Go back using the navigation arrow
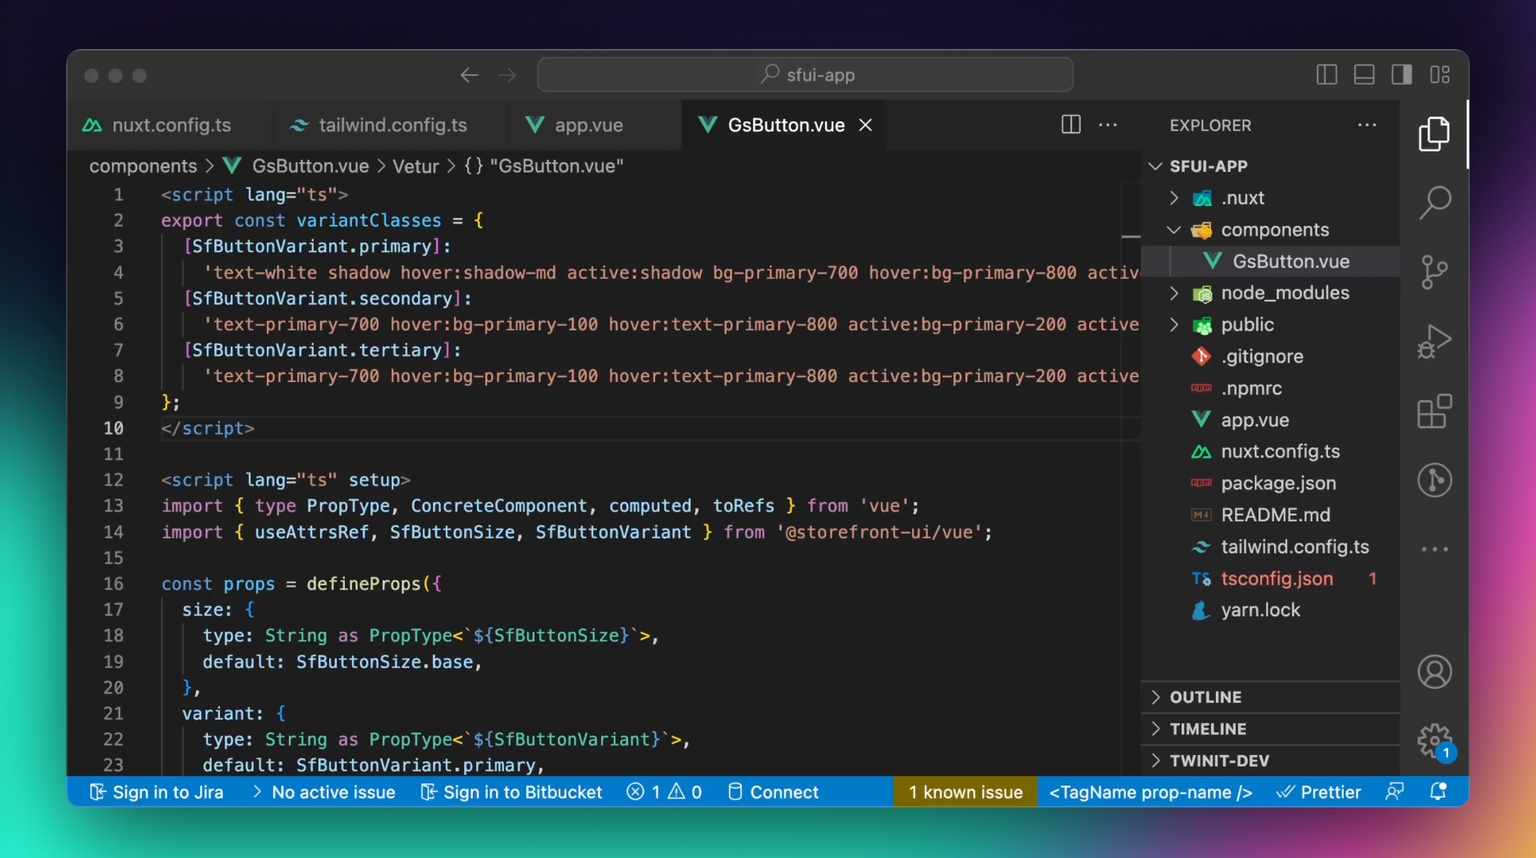The width and height of the screenshot is (1536, 858). (x=469, y=75)
